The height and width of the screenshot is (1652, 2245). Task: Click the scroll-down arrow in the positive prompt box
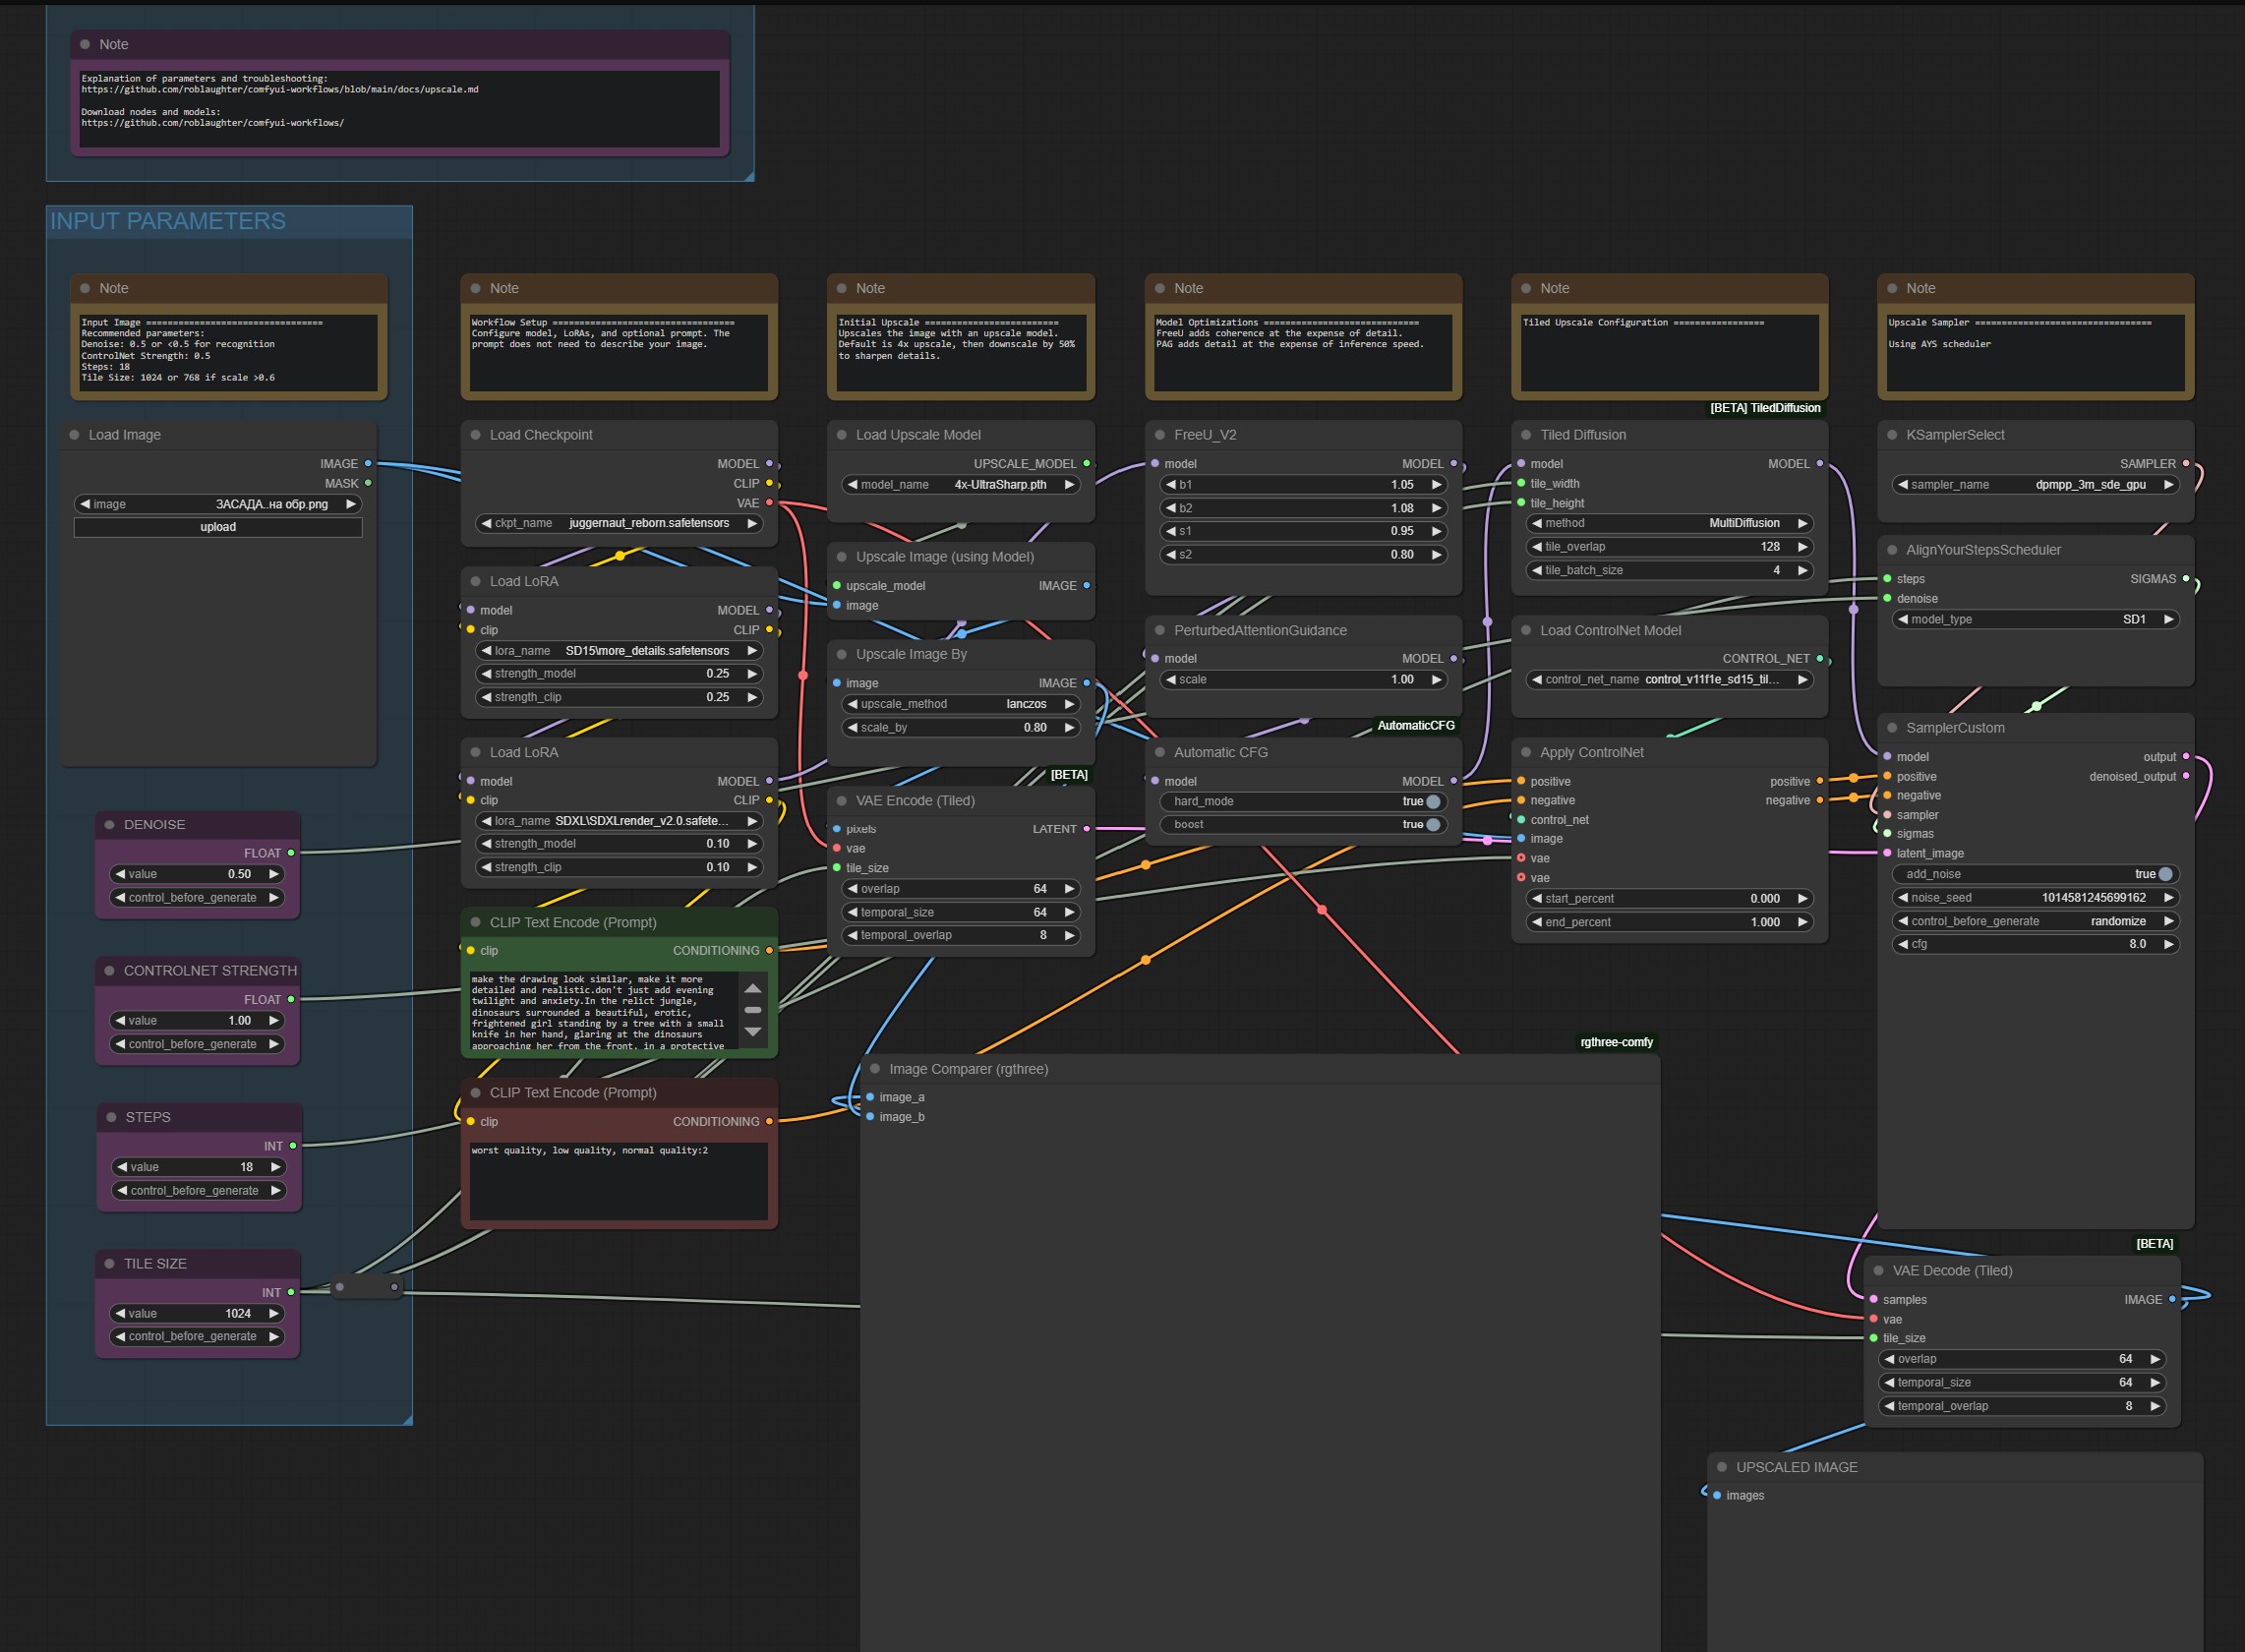point(753,1031)
